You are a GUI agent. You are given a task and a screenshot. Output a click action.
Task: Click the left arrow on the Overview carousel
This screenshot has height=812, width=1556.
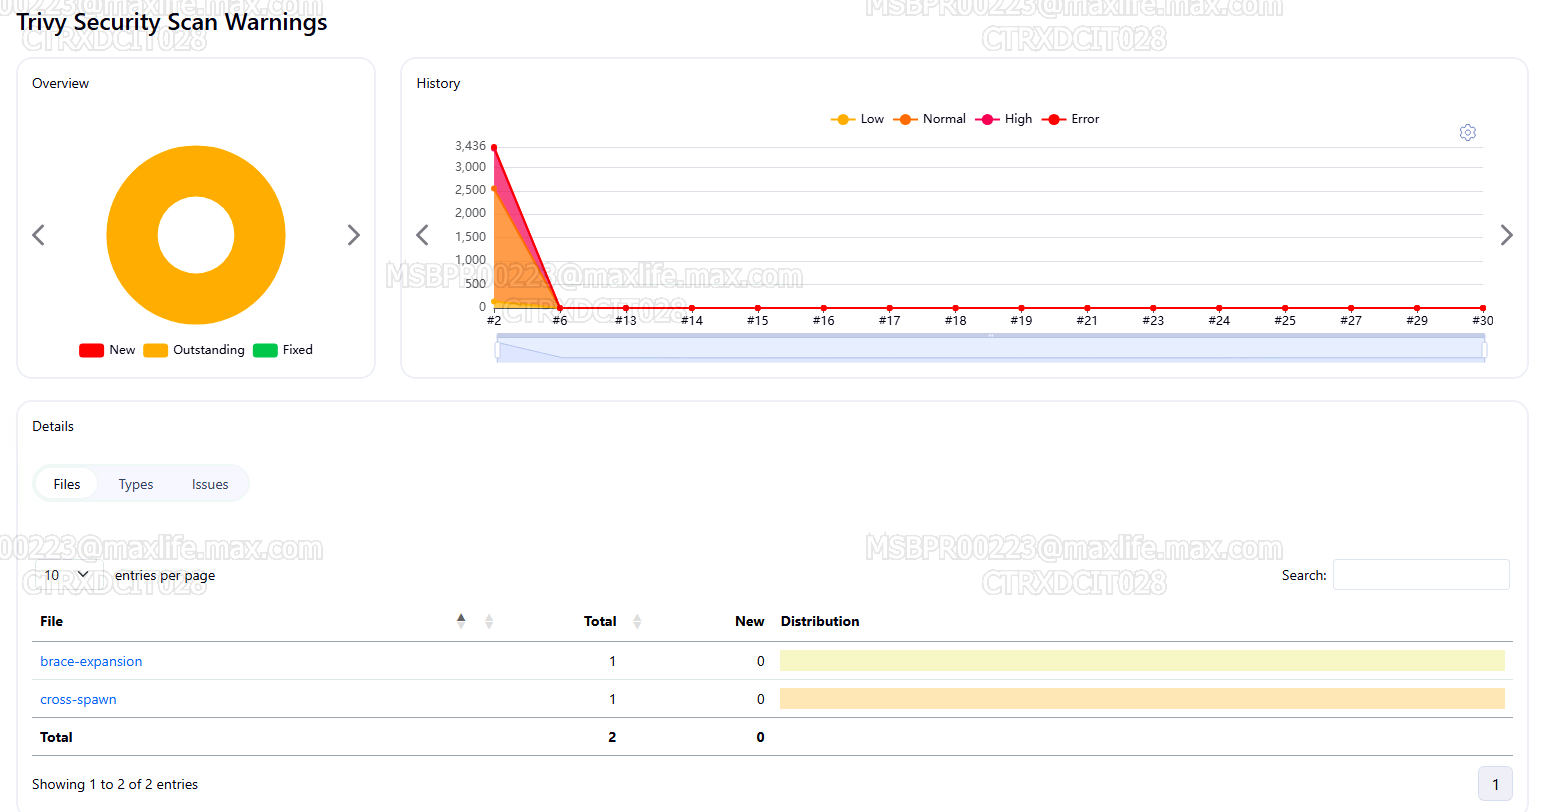(38, 234)
